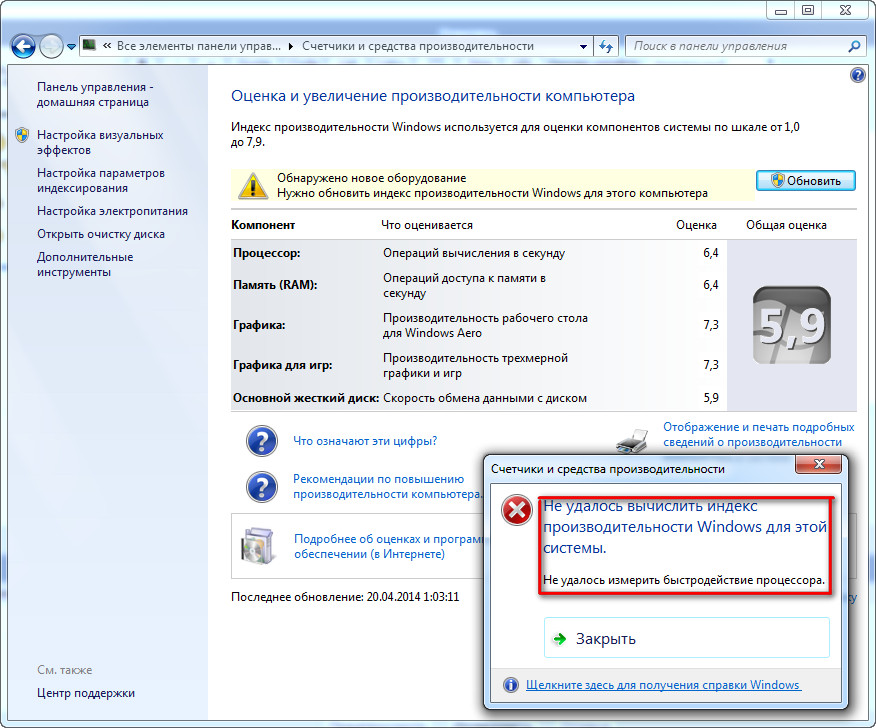Image resolution: width=876 pixels, height=728 pixels.
Task: Click shield icon beside 'Настройка визуальных эффектов'
Action: pos(22,135)
